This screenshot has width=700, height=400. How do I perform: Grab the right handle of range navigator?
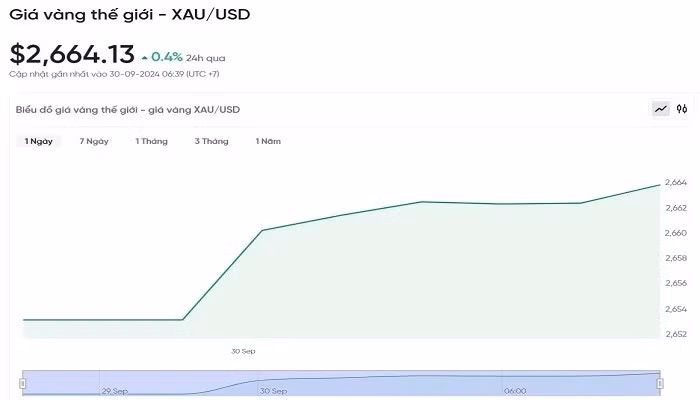tap(661, 383)
